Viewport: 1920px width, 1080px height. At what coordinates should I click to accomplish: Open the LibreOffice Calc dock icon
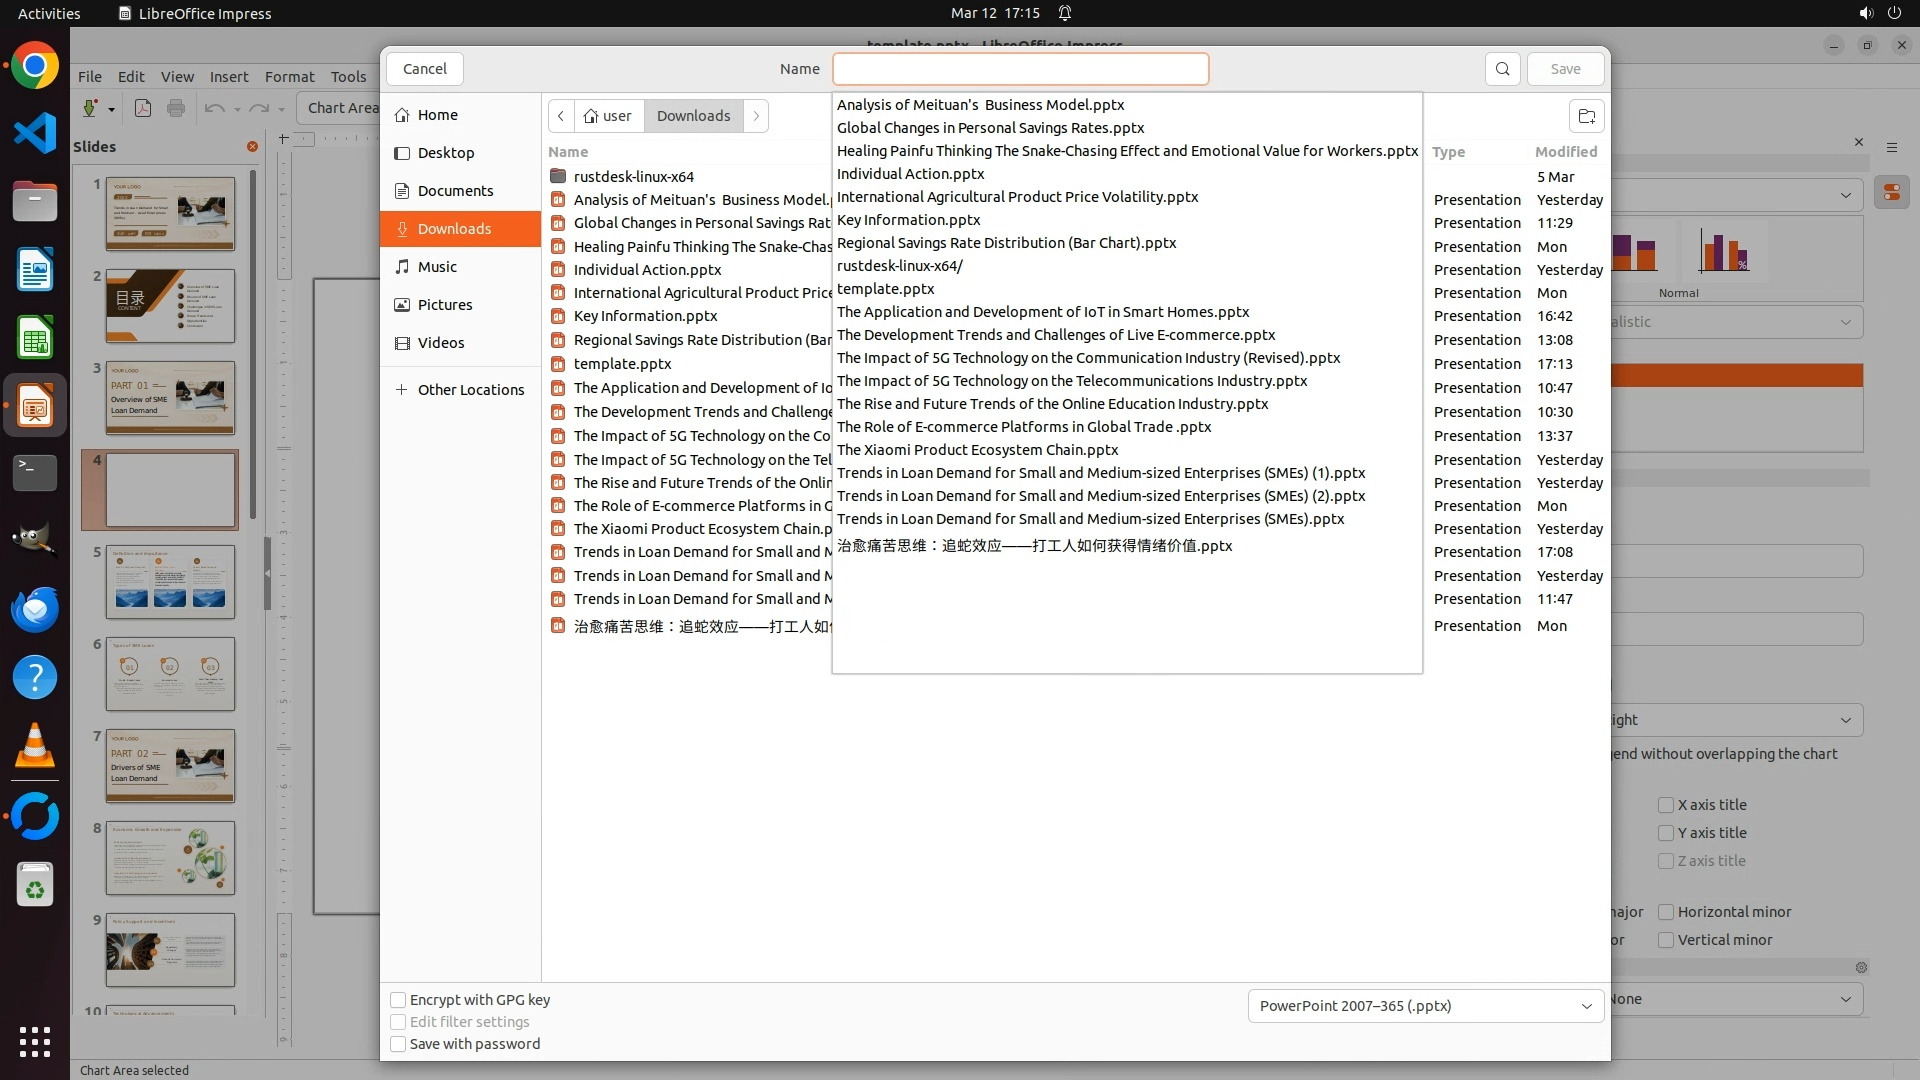[x=35, y=338]
